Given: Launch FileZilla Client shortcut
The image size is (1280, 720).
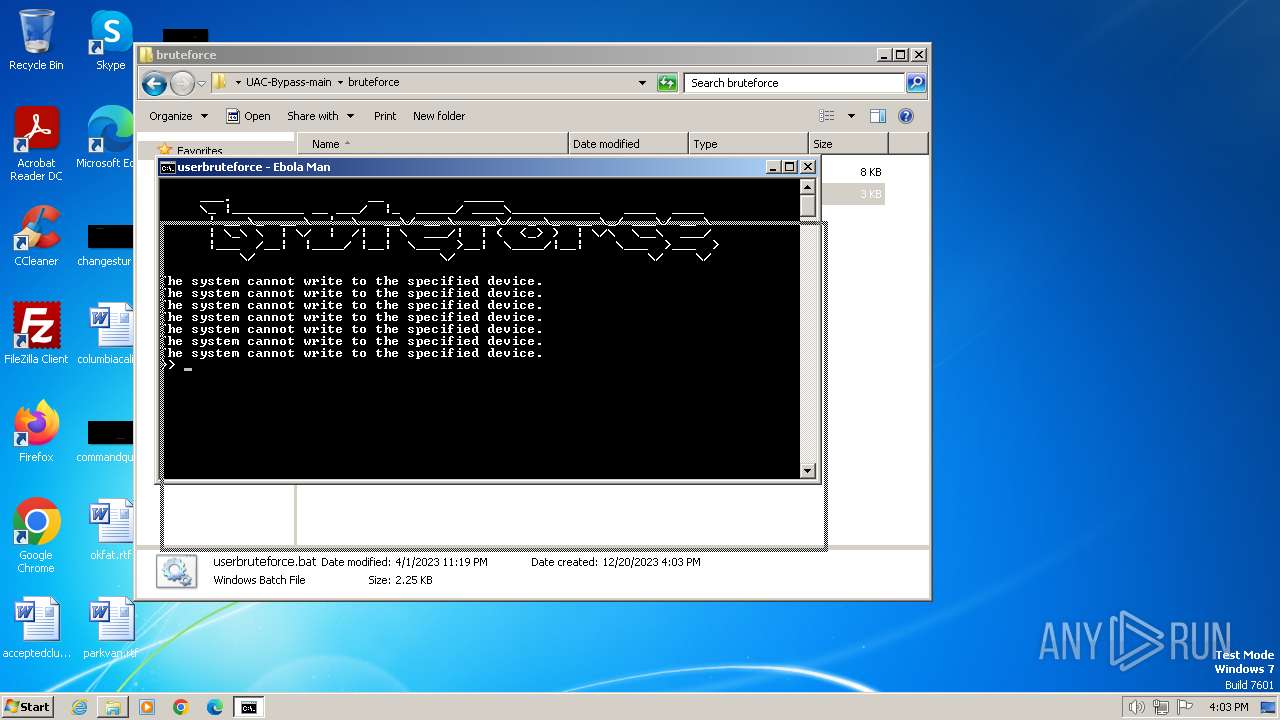Looking at the screenshot, I should 36,334.
